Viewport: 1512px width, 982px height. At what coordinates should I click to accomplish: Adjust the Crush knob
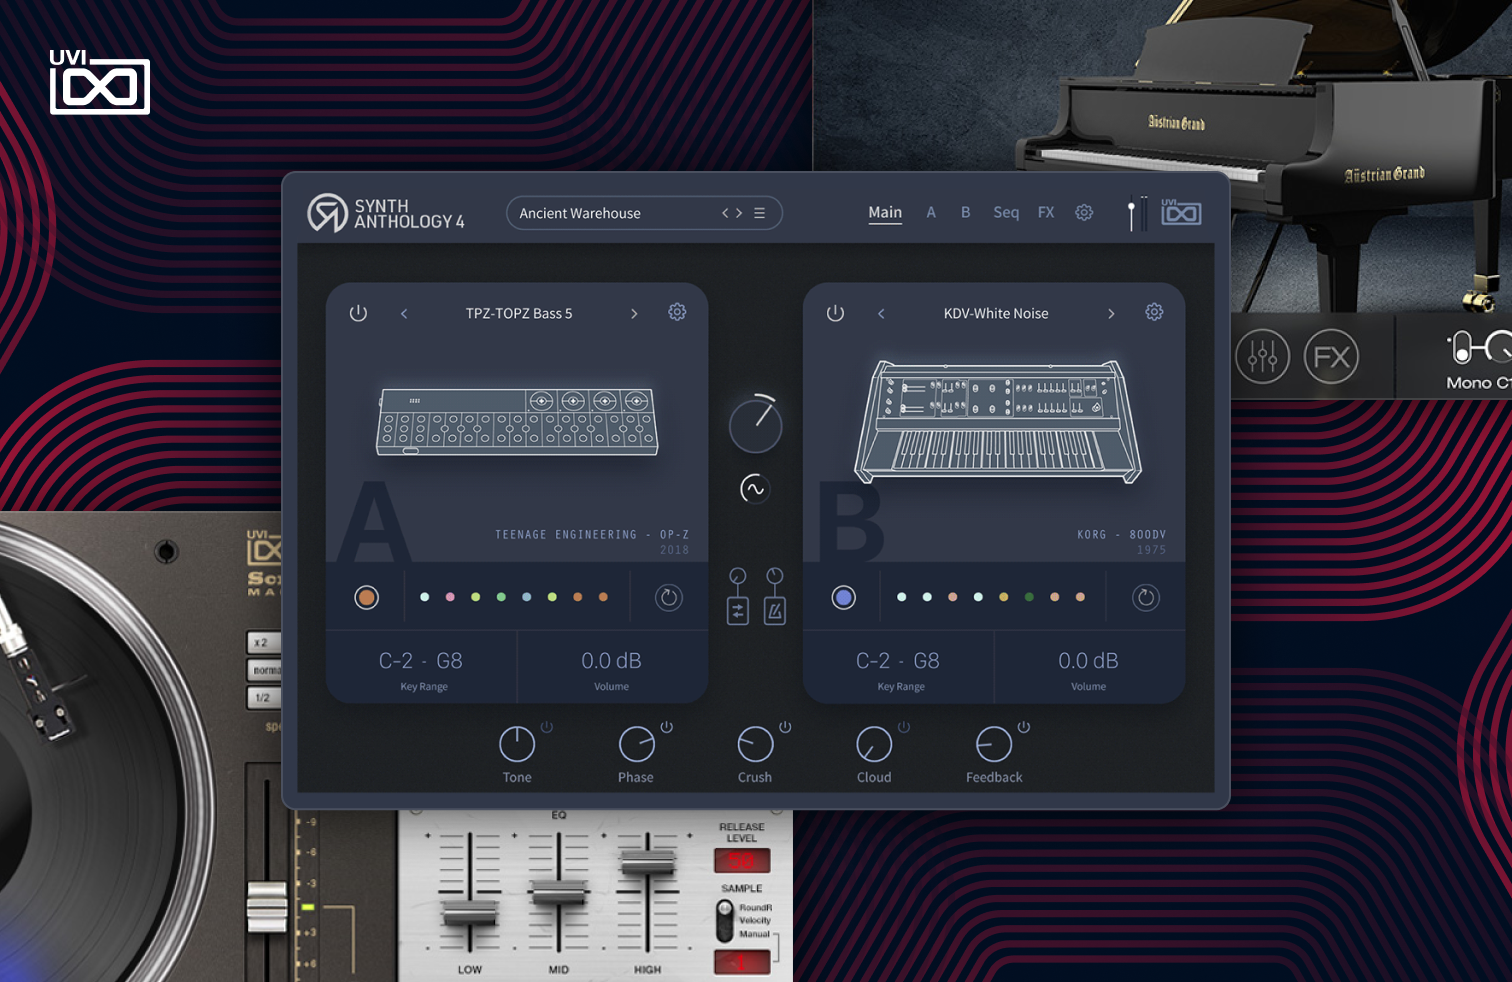pos(755,744)
